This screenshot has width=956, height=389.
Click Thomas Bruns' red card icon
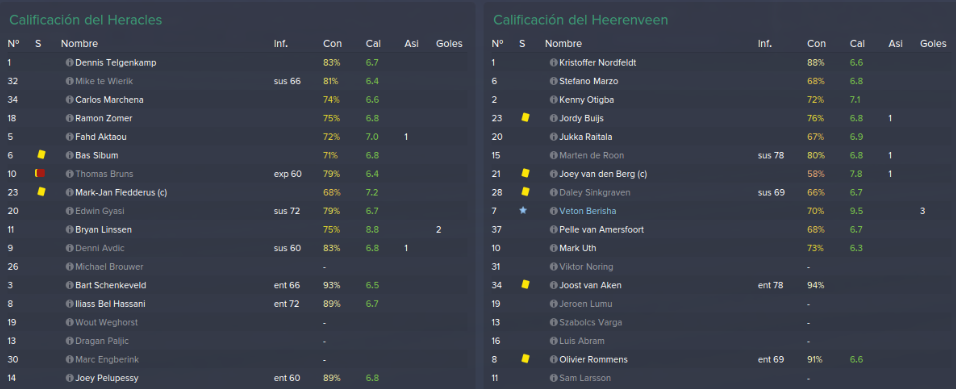coord(40,174)
